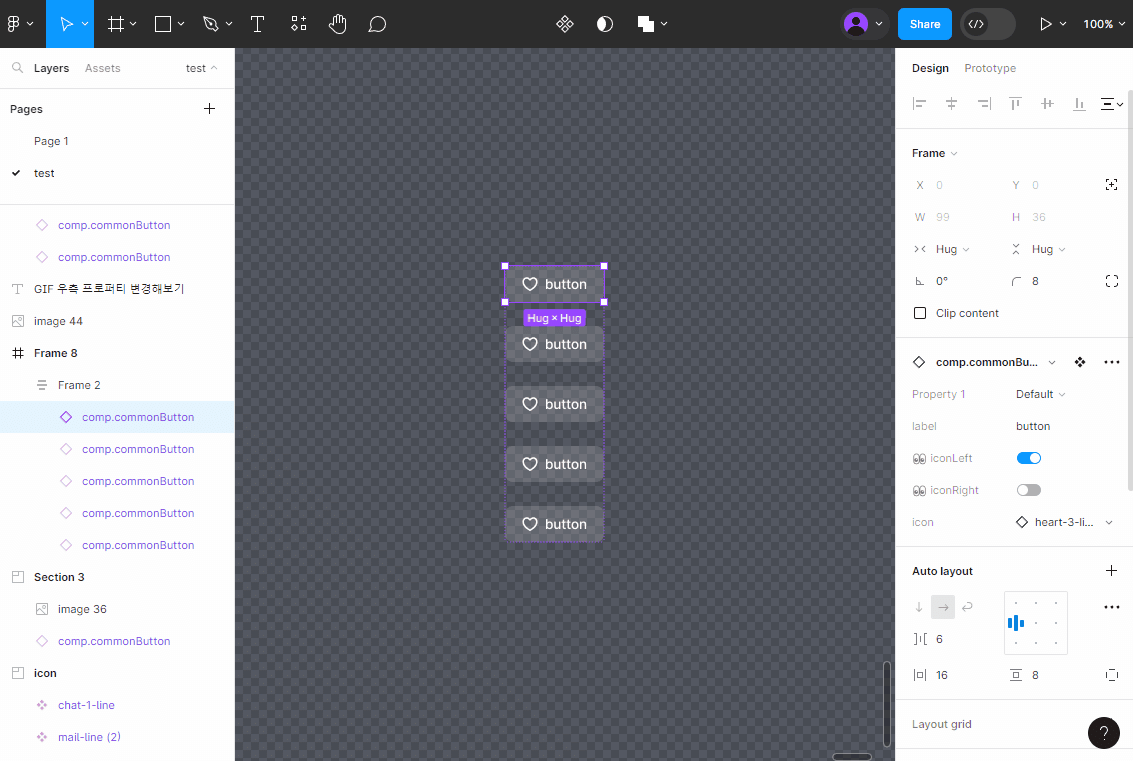
Task: Select the Rectangle shape tool
Action: (x=163, y=24)
